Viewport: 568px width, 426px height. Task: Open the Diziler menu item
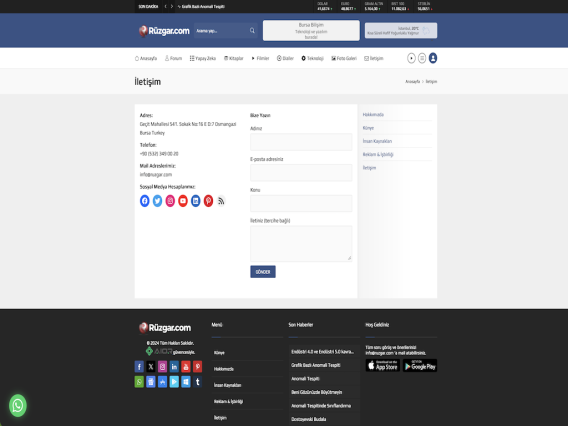click(x=285, y=58)
